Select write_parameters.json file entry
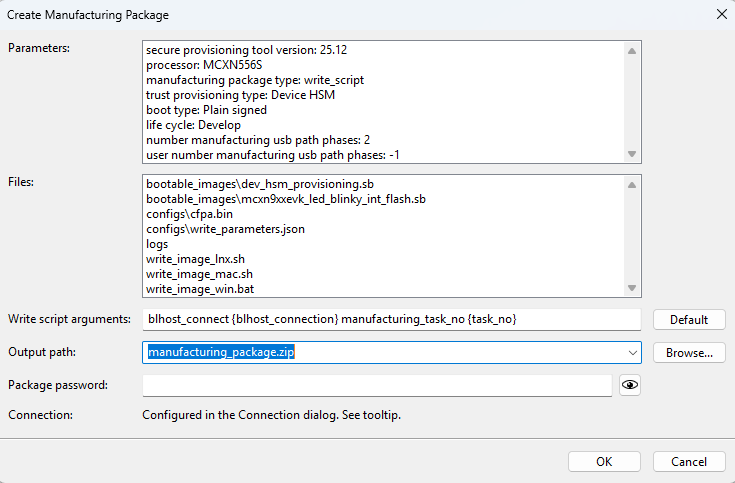 [x=225, y=229]
